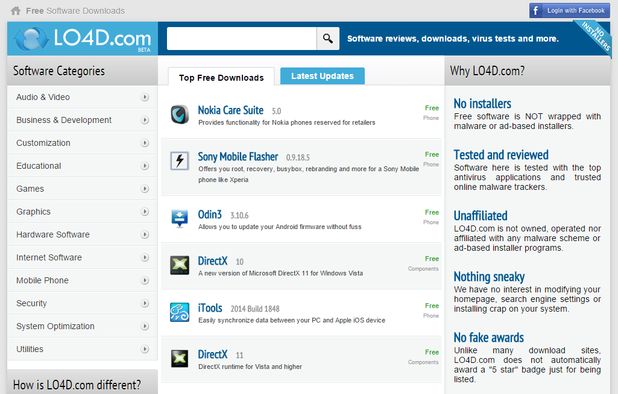
Task: Open the Odin3 download icon
Action: pos(180,218)
